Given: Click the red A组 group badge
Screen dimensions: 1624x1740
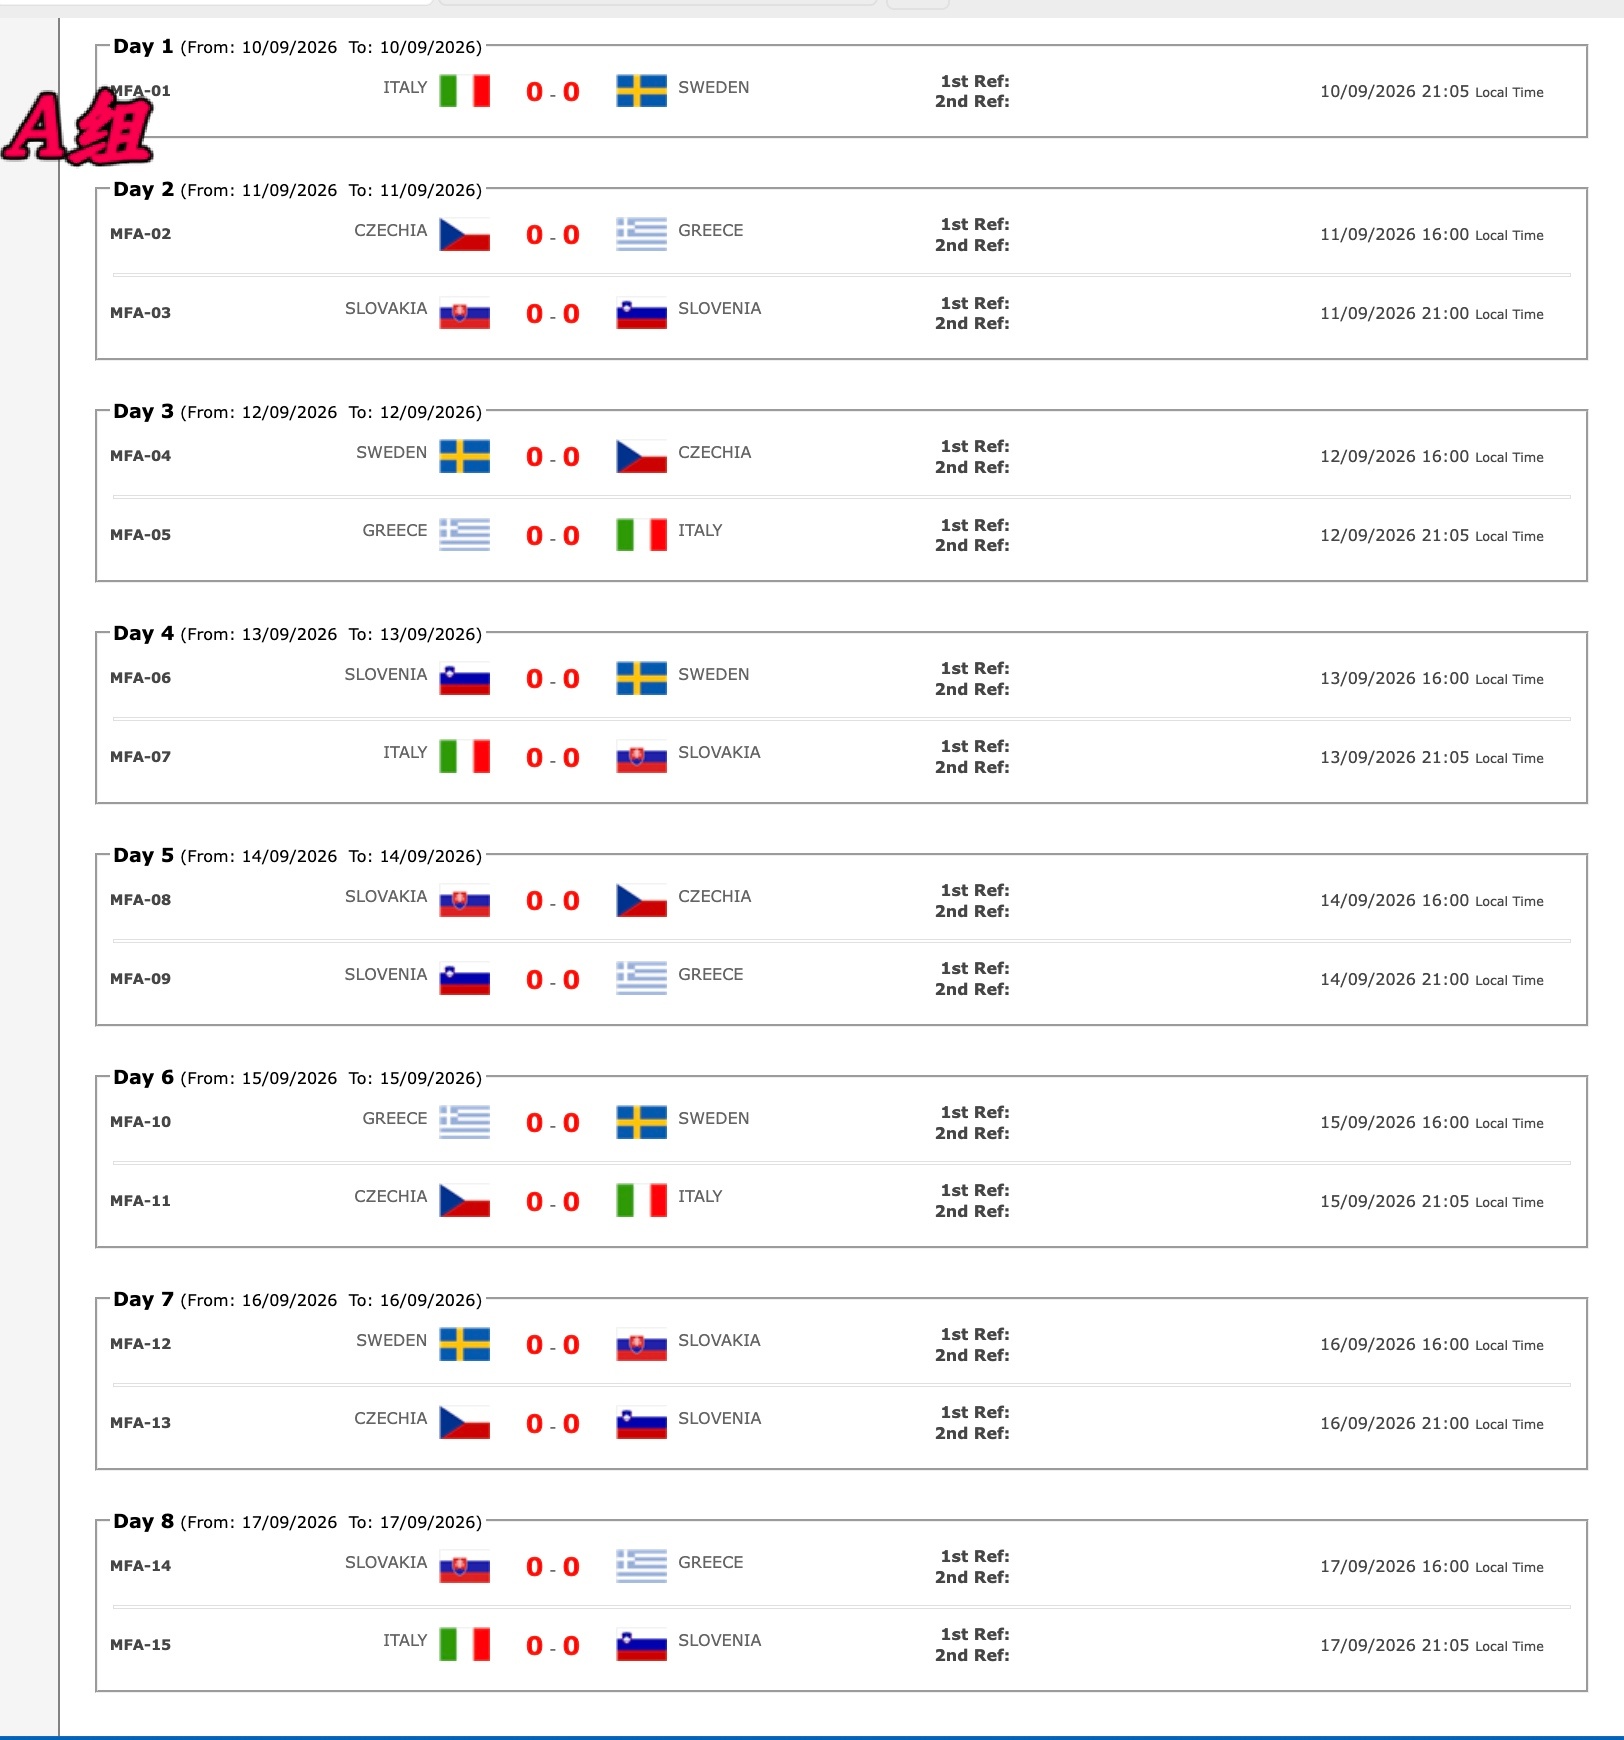Looking at the screenshot, I should [x=78, y=127].
